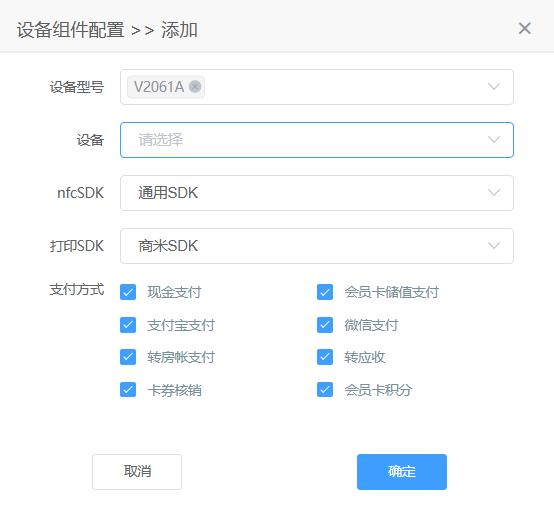554x507 pixels.
Task: Toggle 会员卡储值支付 checkbox
Action: [x=325, y=292]
